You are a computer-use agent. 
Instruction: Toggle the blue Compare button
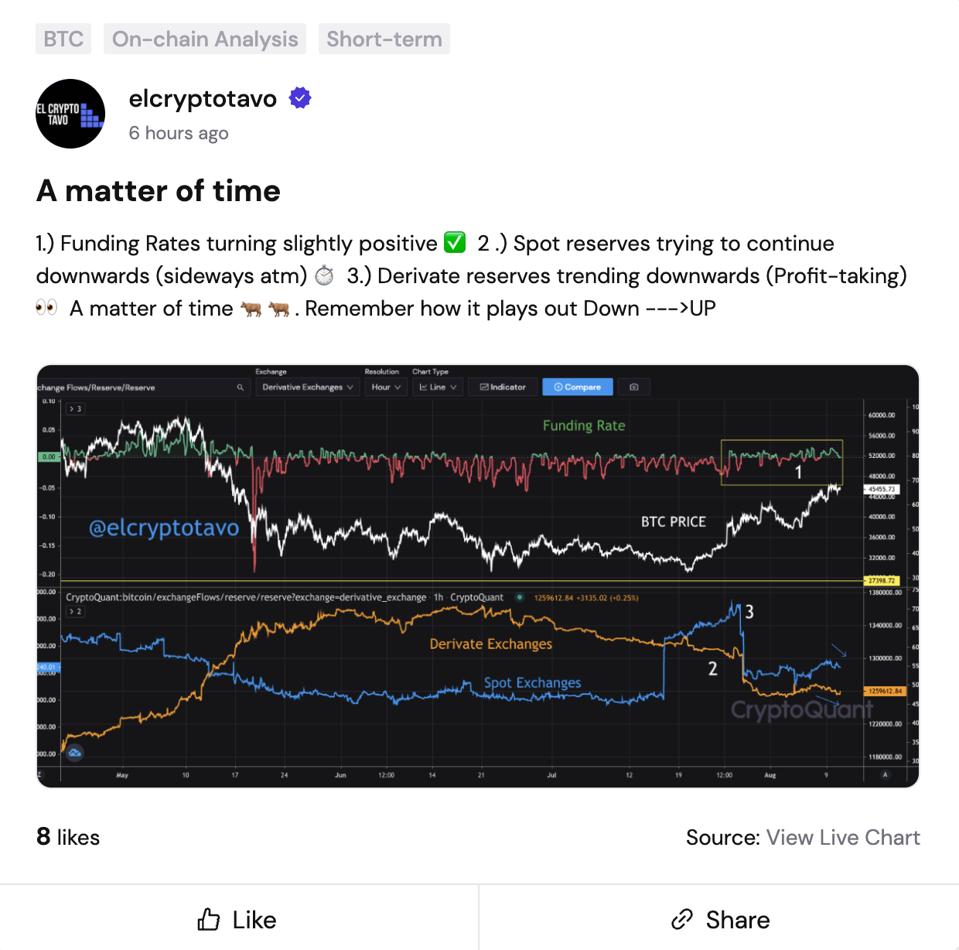click(577, 387)
